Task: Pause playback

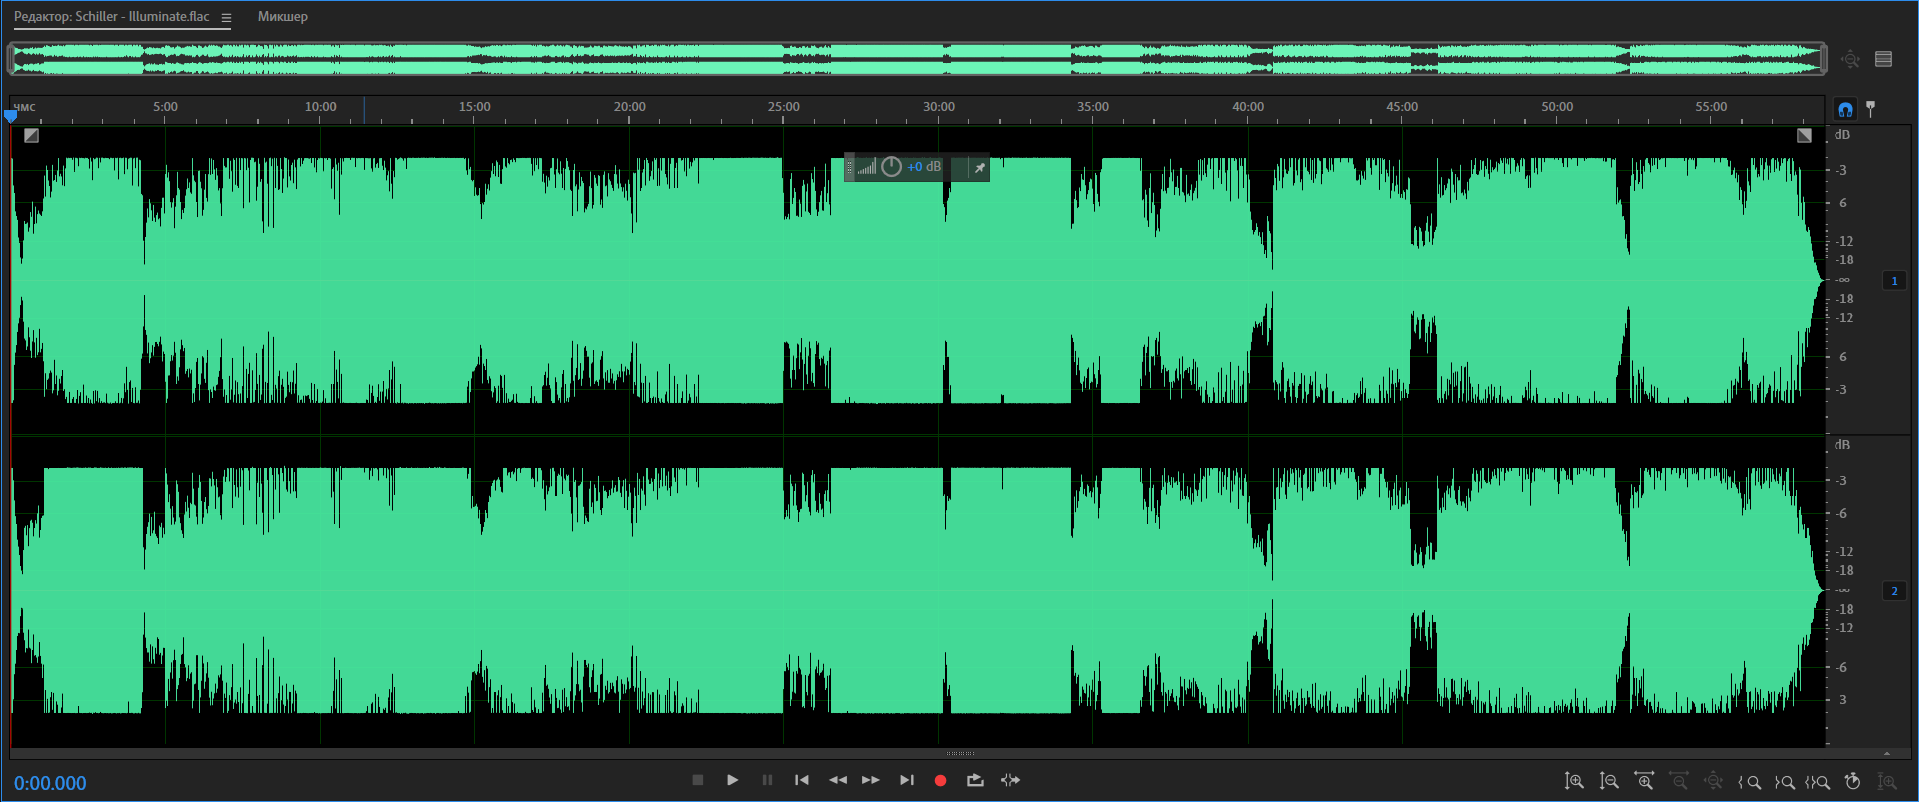Action: pos(767,780)
